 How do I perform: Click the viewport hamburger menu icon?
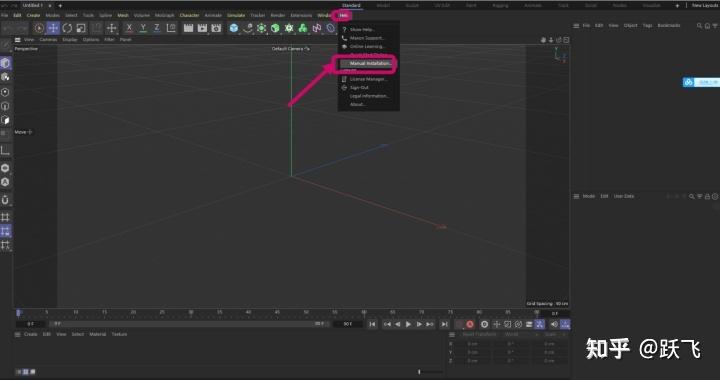point(17,39)
